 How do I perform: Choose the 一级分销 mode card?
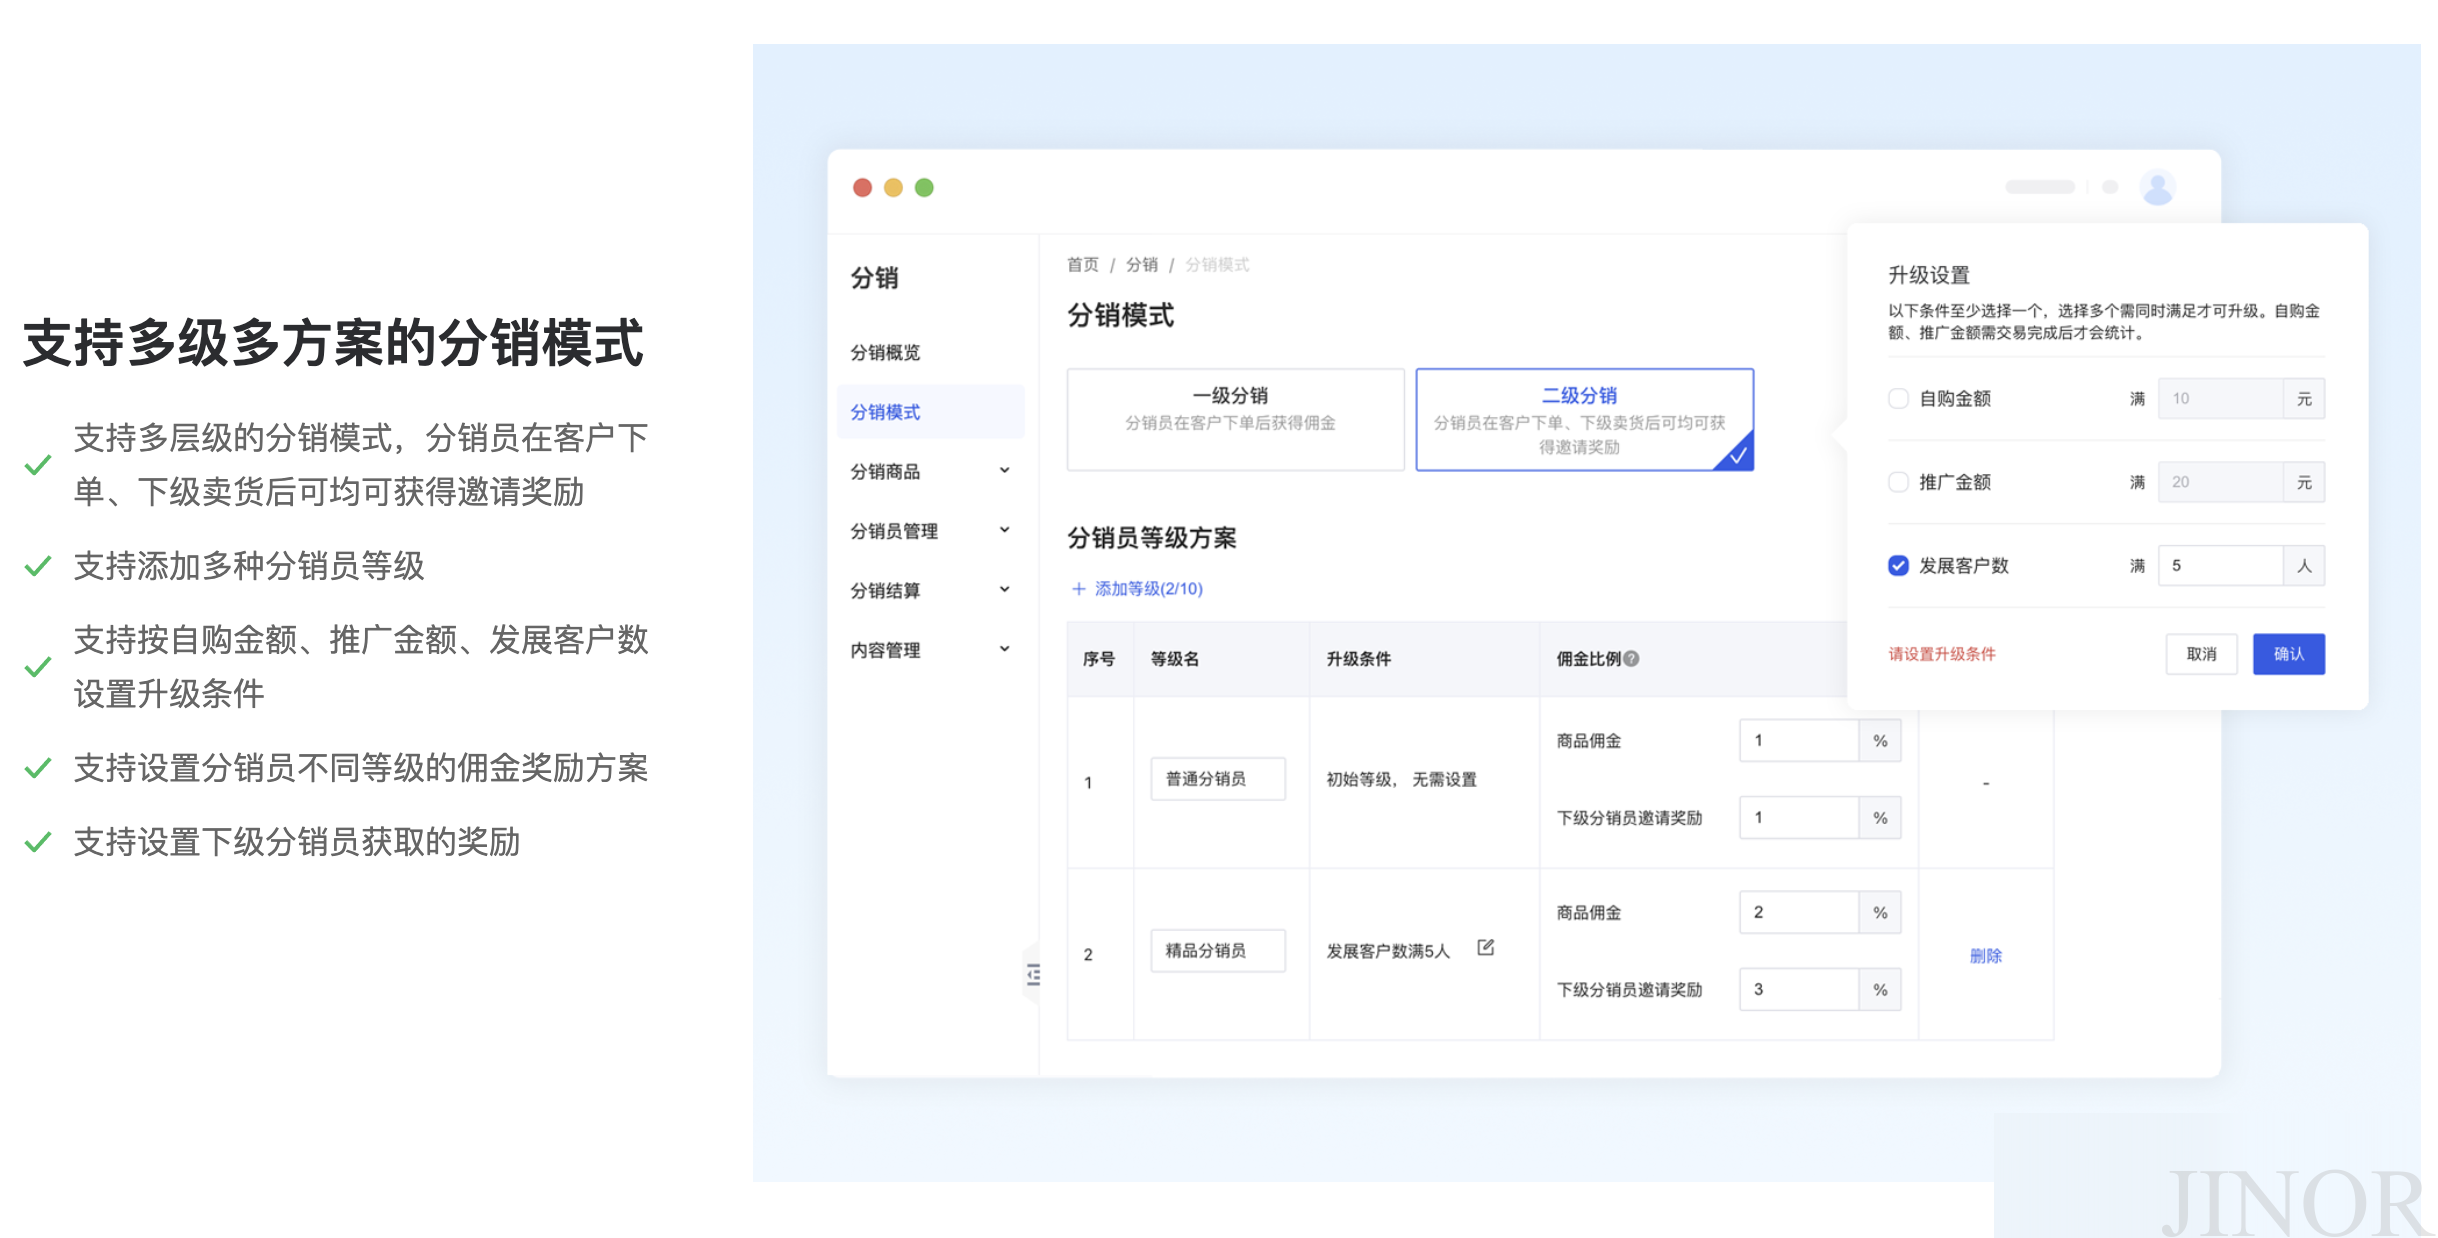point(1235,419)
